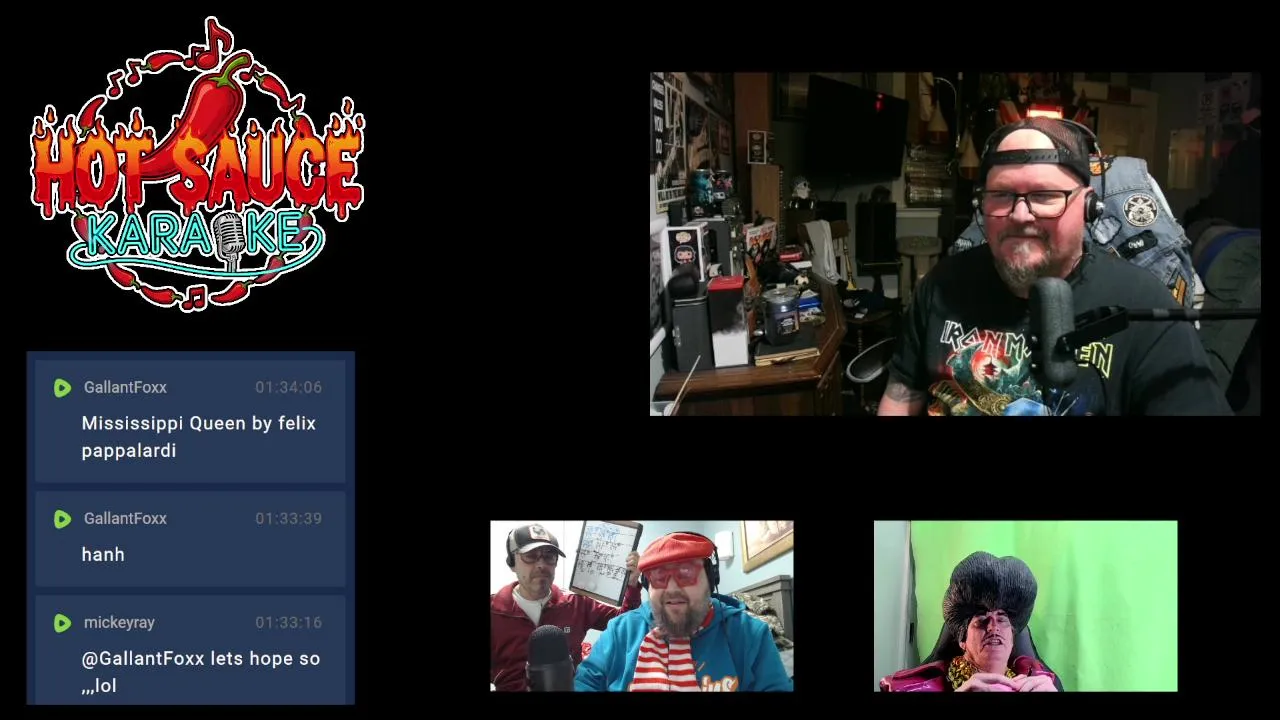
Task: Click the green play icon beside GallantFoxx at 01:33:39
Action: pyautogui.click(x=62, y=519)
